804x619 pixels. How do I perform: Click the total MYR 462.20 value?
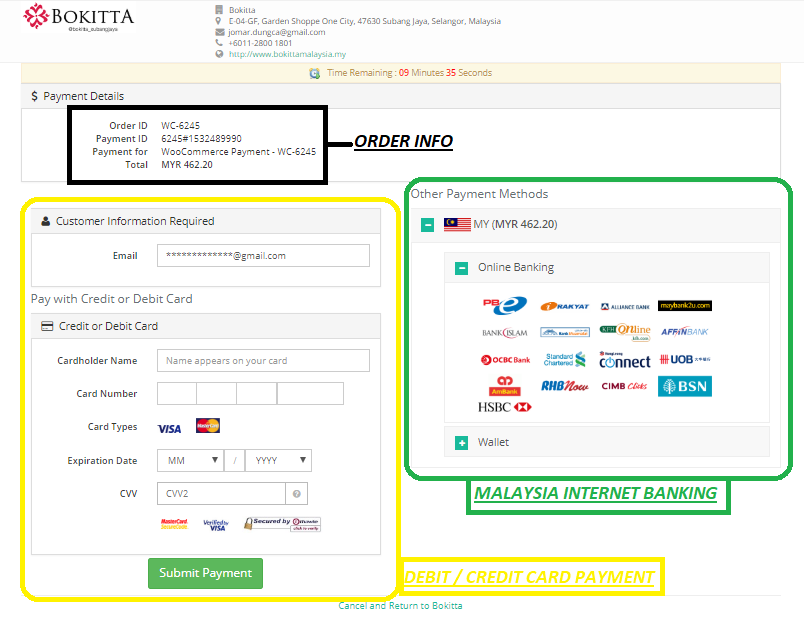(187, 165)
